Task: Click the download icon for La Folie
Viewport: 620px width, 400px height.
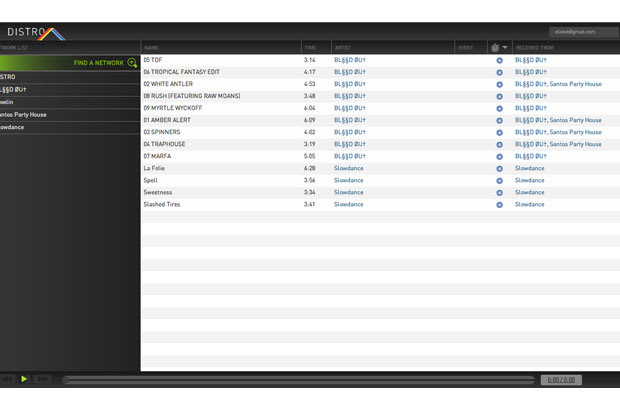Action: pyautogui.click(x=499, y=169)
